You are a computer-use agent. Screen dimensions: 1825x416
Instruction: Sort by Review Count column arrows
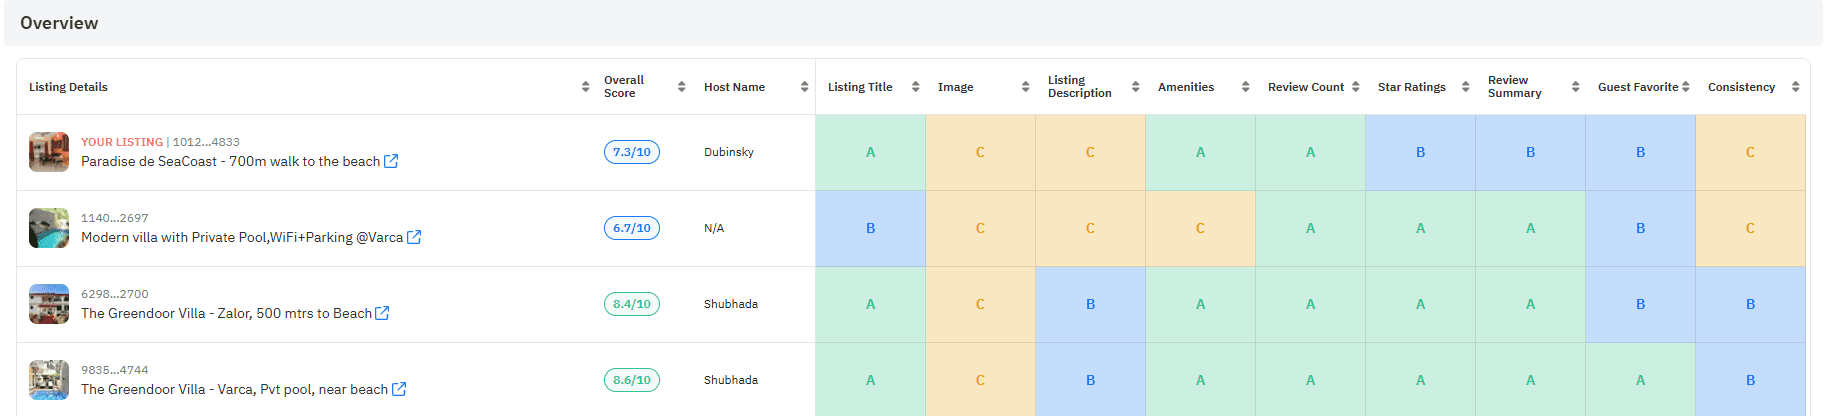1355,87
